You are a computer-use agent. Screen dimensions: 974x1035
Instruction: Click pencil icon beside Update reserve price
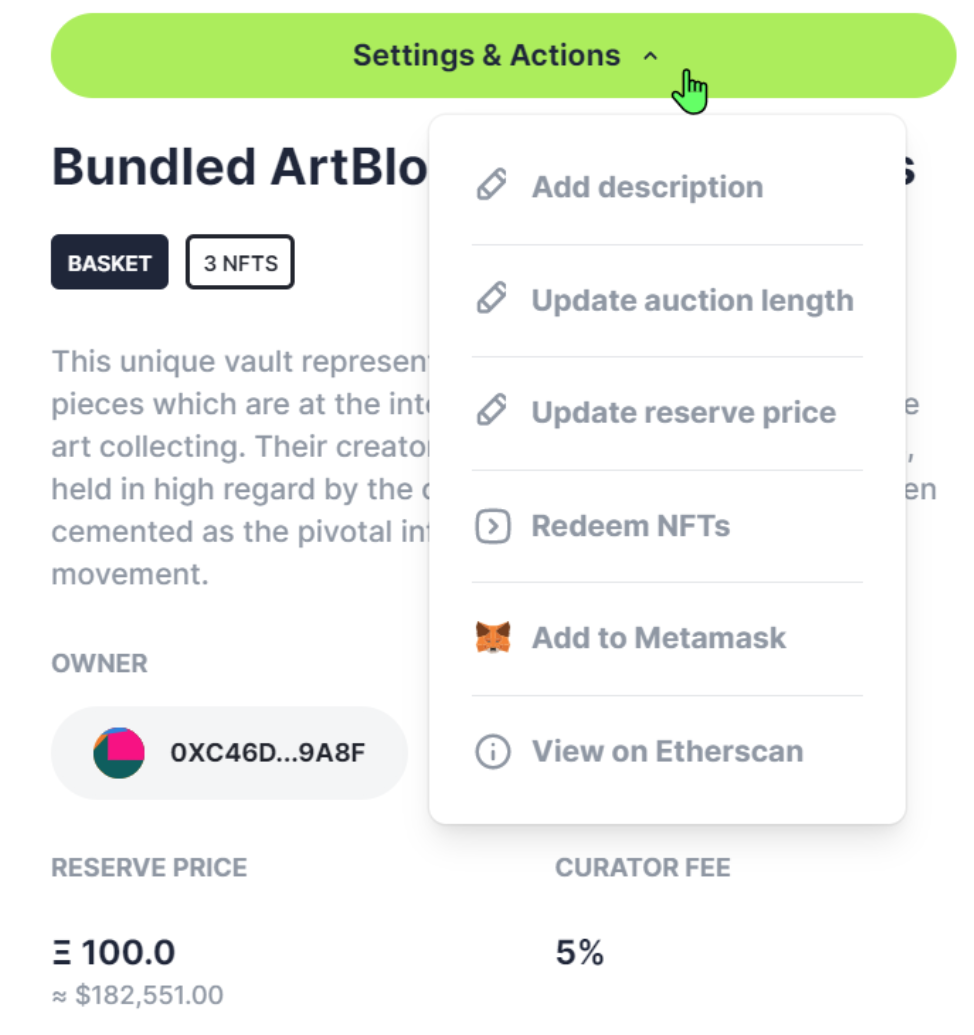coord(492,411)
